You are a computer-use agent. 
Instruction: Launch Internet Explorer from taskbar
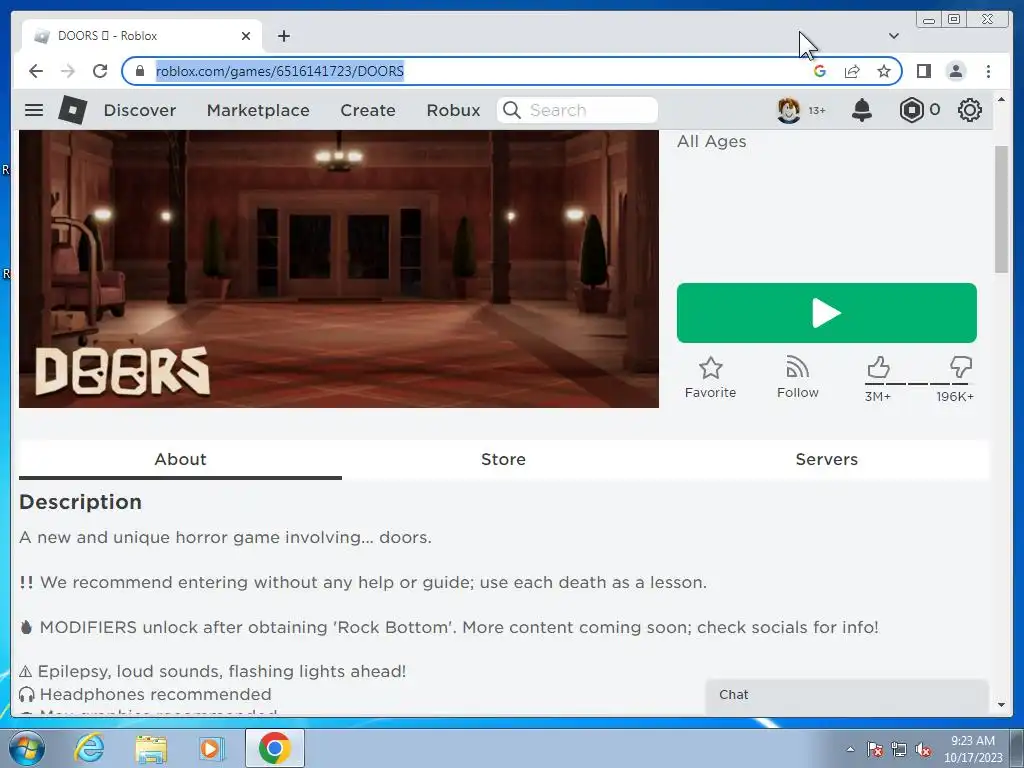(89, 748)
